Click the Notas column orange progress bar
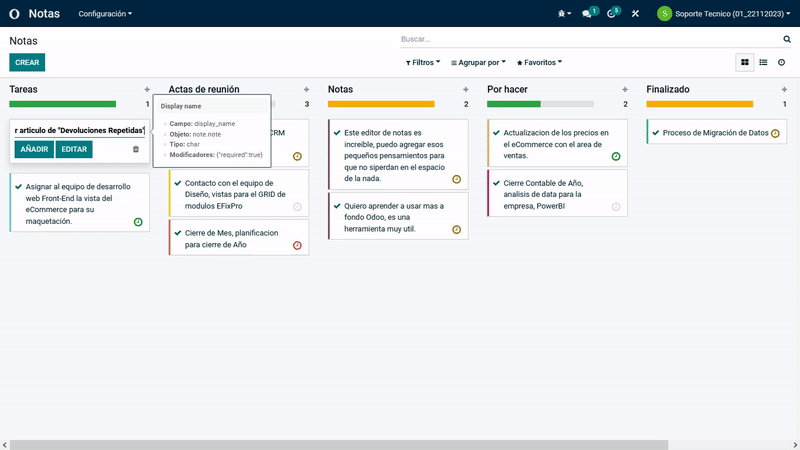The width and height of the screenshot is (800, 450). (x=381, y=104)
